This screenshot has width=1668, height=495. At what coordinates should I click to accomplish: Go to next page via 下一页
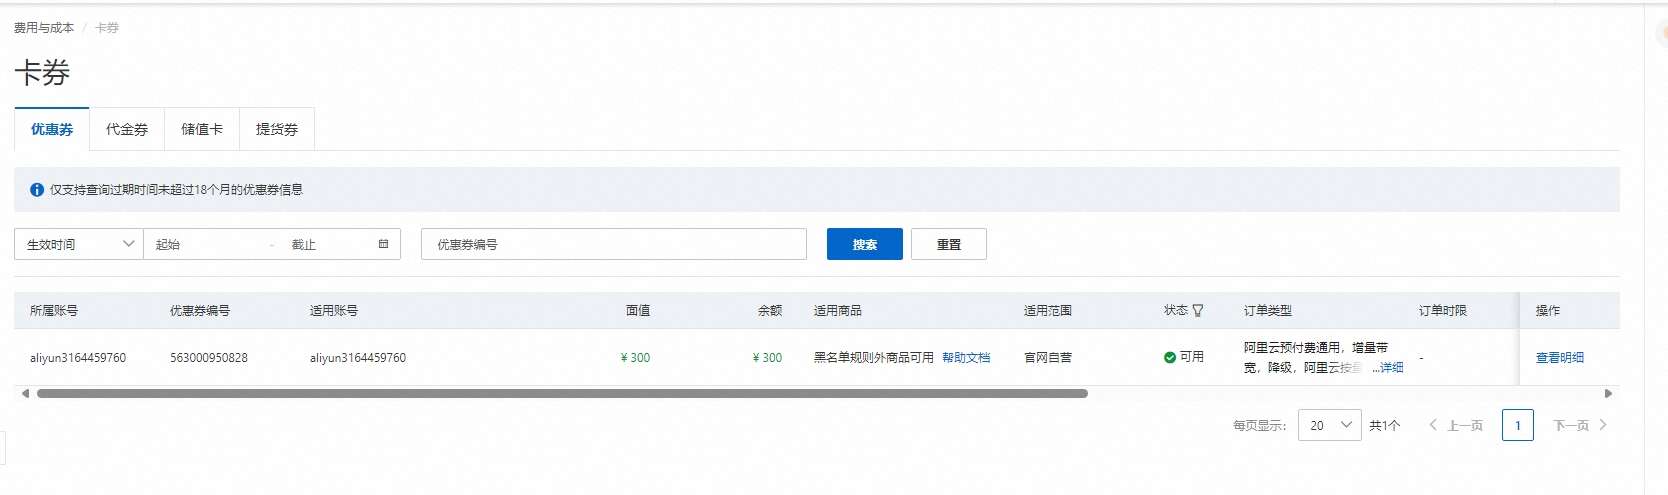coord(1579,426)
